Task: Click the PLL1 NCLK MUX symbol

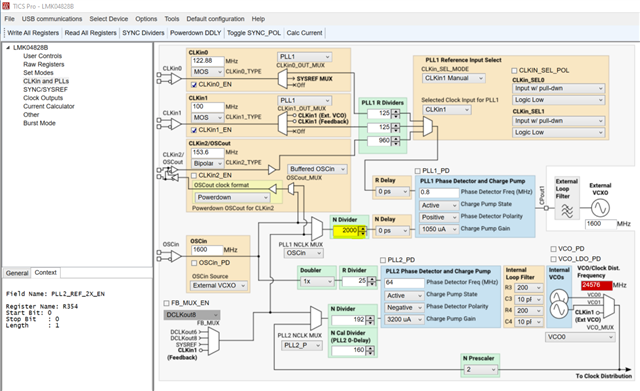Action: pos(316,229)
